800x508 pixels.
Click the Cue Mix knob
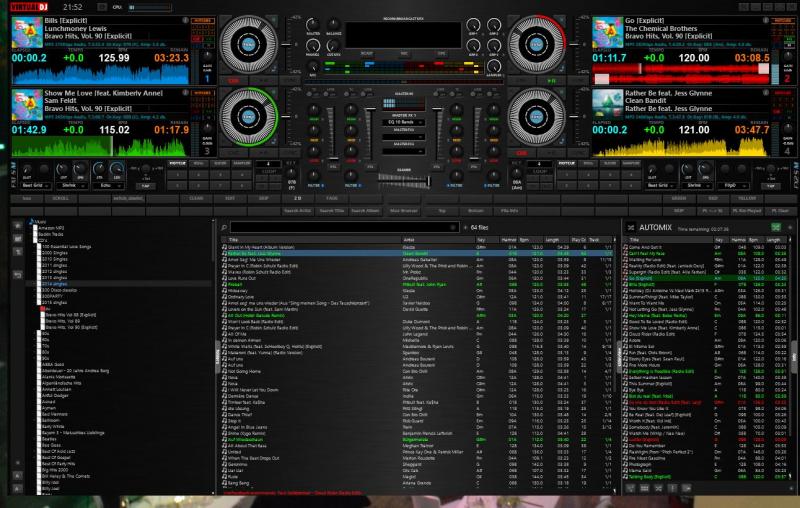point(333,46)
